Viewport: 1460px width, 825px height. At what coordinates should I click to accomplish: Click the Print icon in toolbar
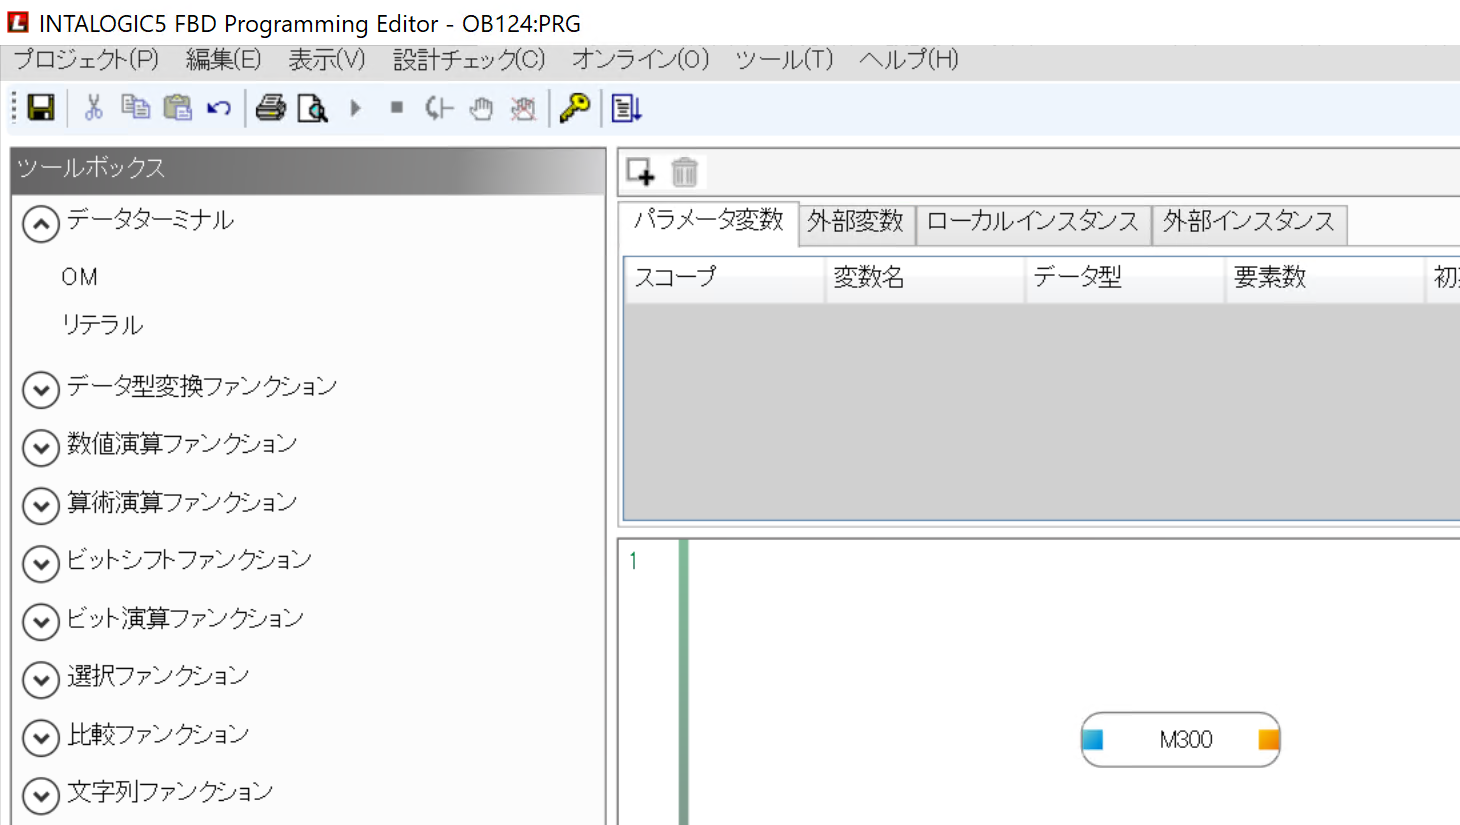(x=270, y=108)
